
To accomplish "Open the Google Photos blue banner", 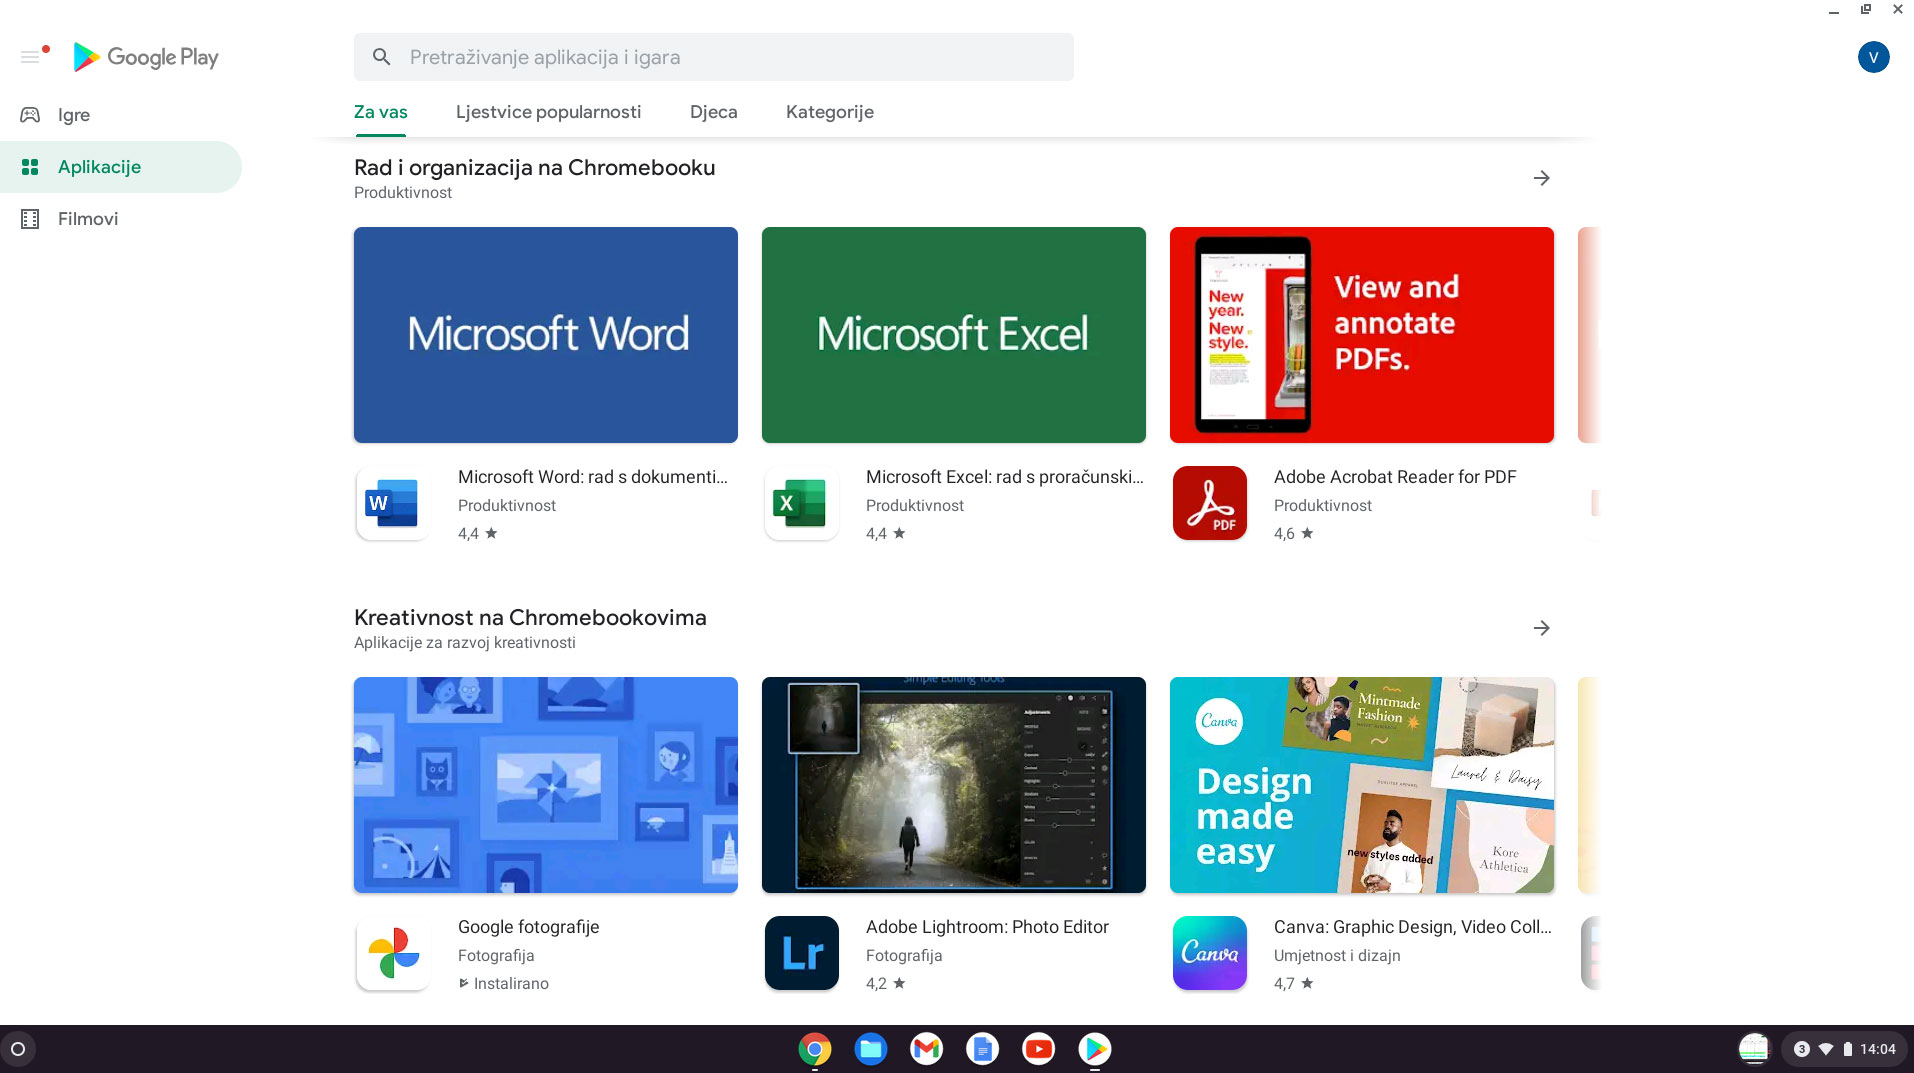I will pos(546,785).
